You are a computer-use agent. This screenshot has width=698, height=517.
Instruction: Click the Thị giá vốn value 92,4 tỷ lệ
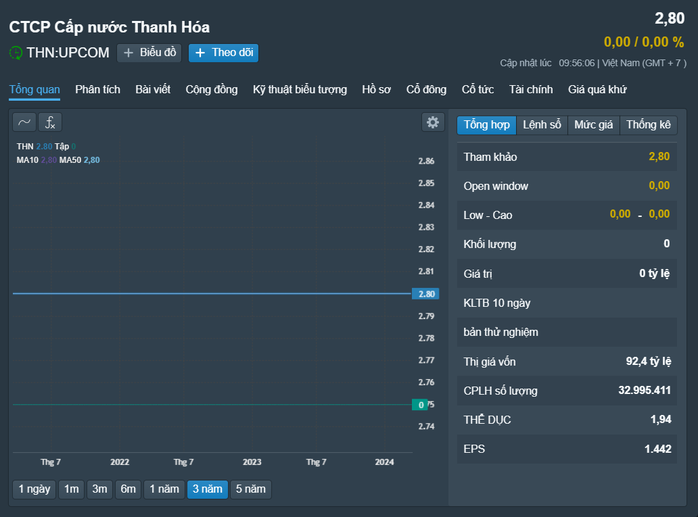pos(648,362)
